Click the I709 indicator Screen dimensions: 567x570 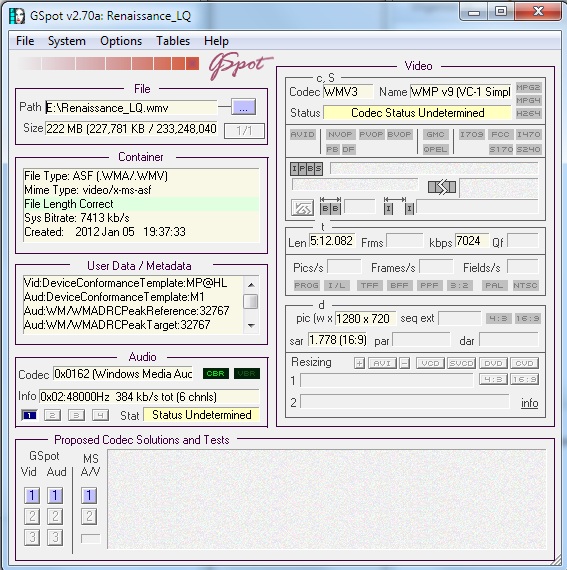click(x=471, y=135)
